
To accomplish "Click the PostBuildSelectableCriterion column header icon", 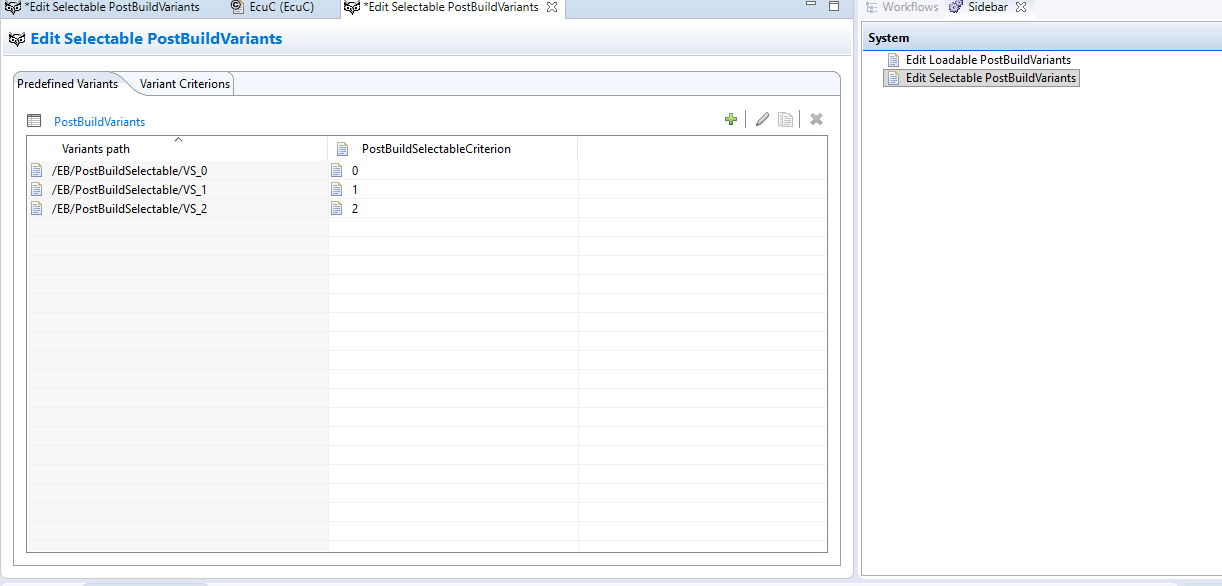I will click(342, 149).
